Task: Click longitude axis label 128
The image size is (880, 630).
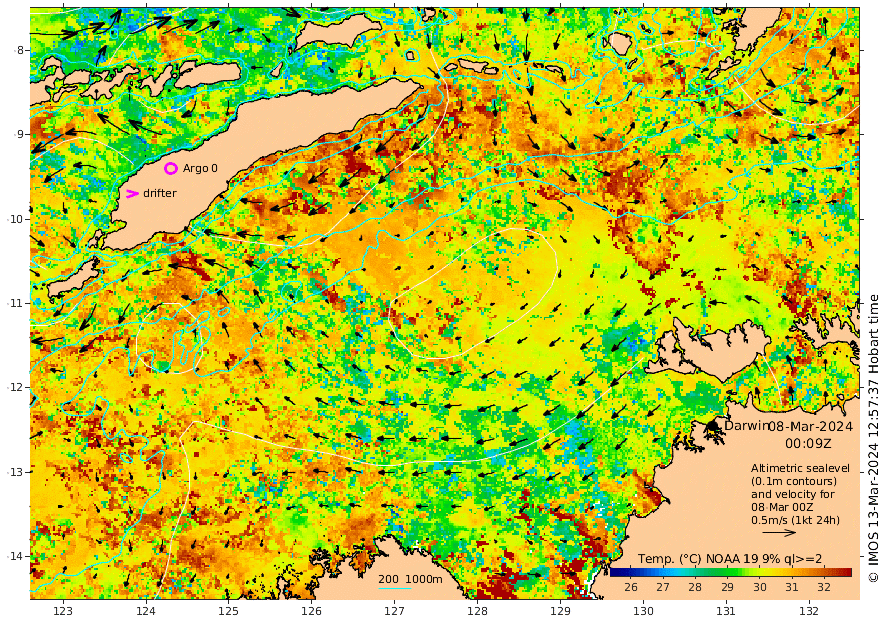Action: point(478,611)
